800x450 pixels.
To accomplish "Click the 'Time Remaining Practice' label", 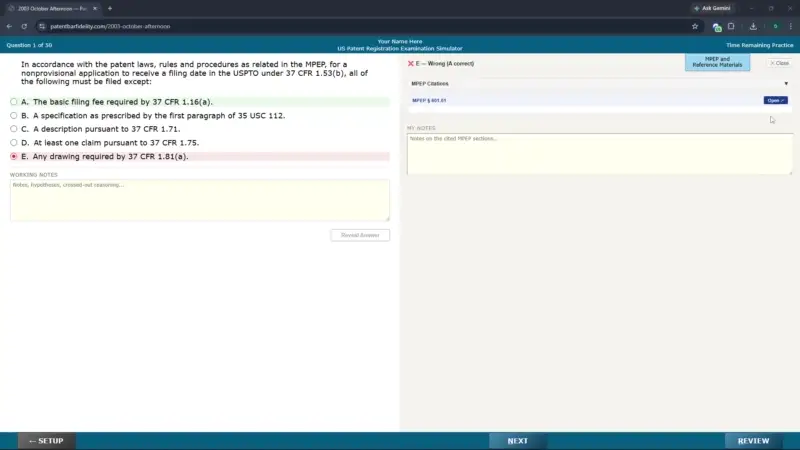I will pos(760,45).
